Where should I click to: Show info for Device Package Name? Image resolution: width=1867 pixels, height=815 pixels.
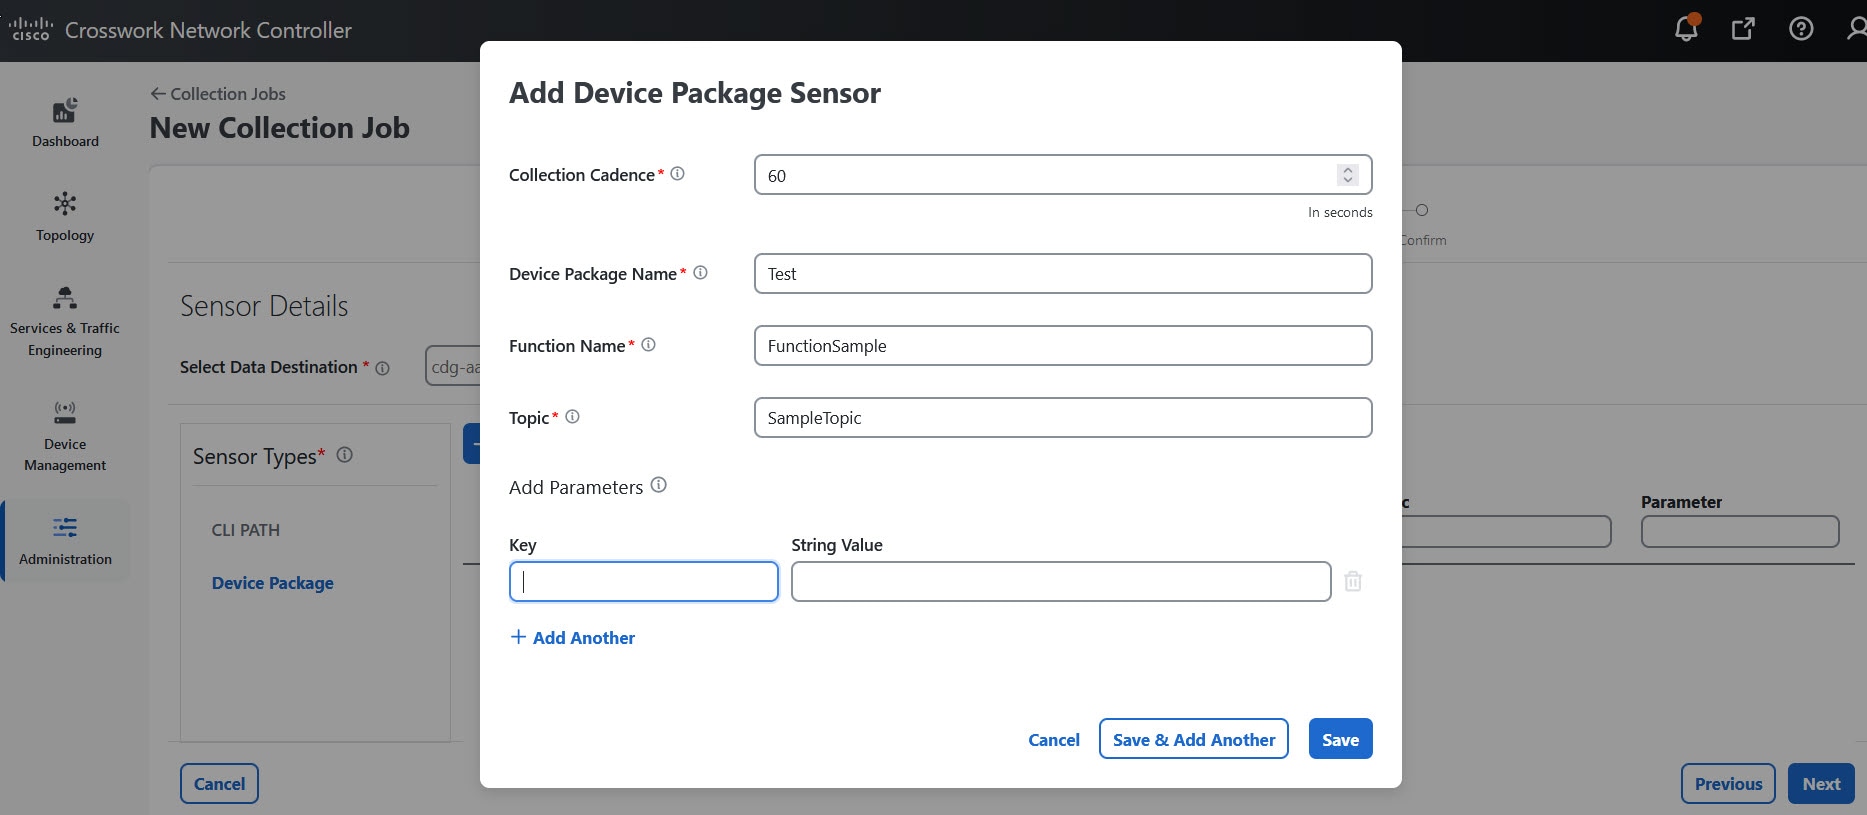pyautogui.click(x=700, y=272)
